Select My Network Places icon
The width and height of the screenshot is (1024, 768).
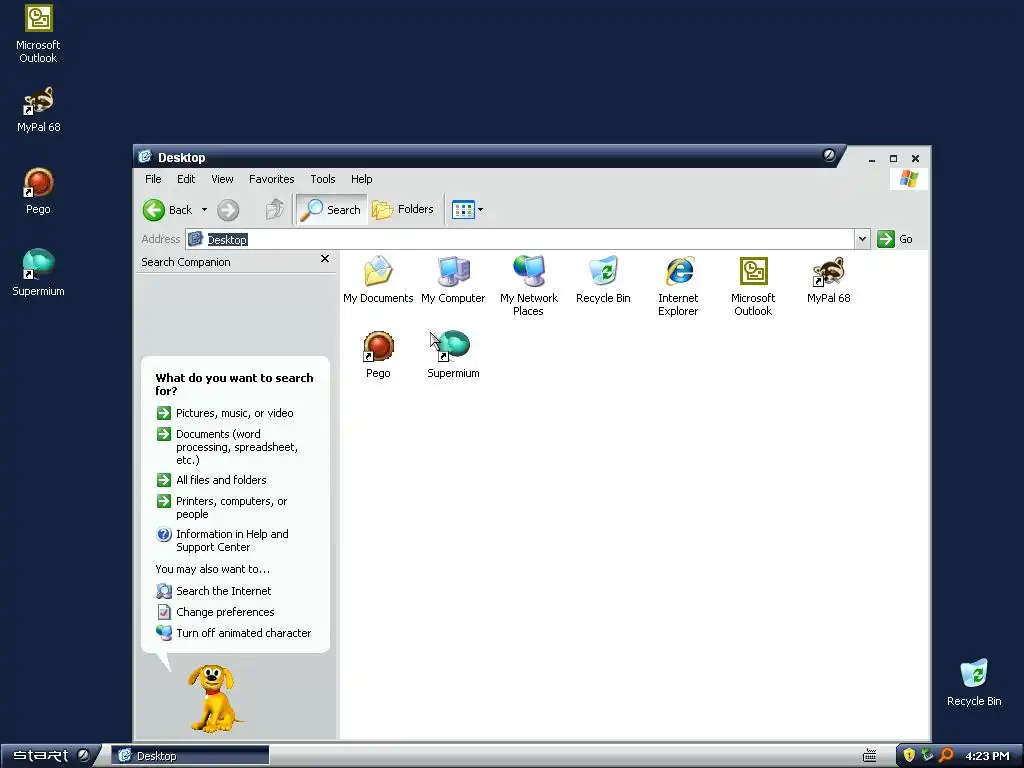tap(528, 271)
